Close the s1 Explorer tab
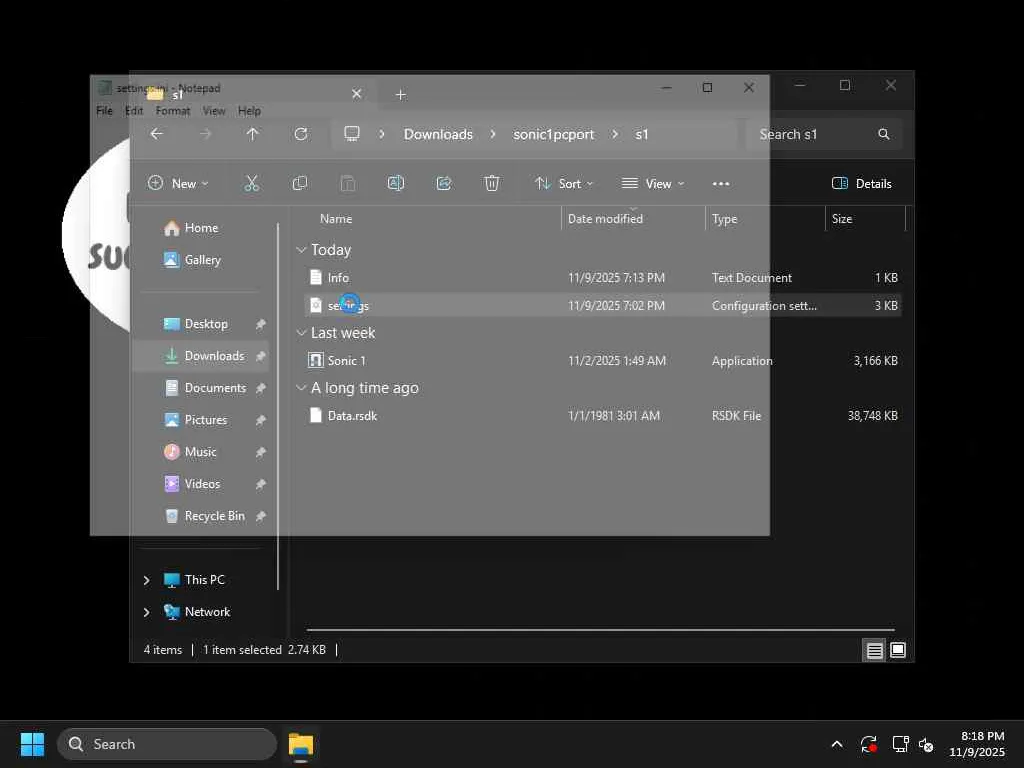 (x=357, y=94)
